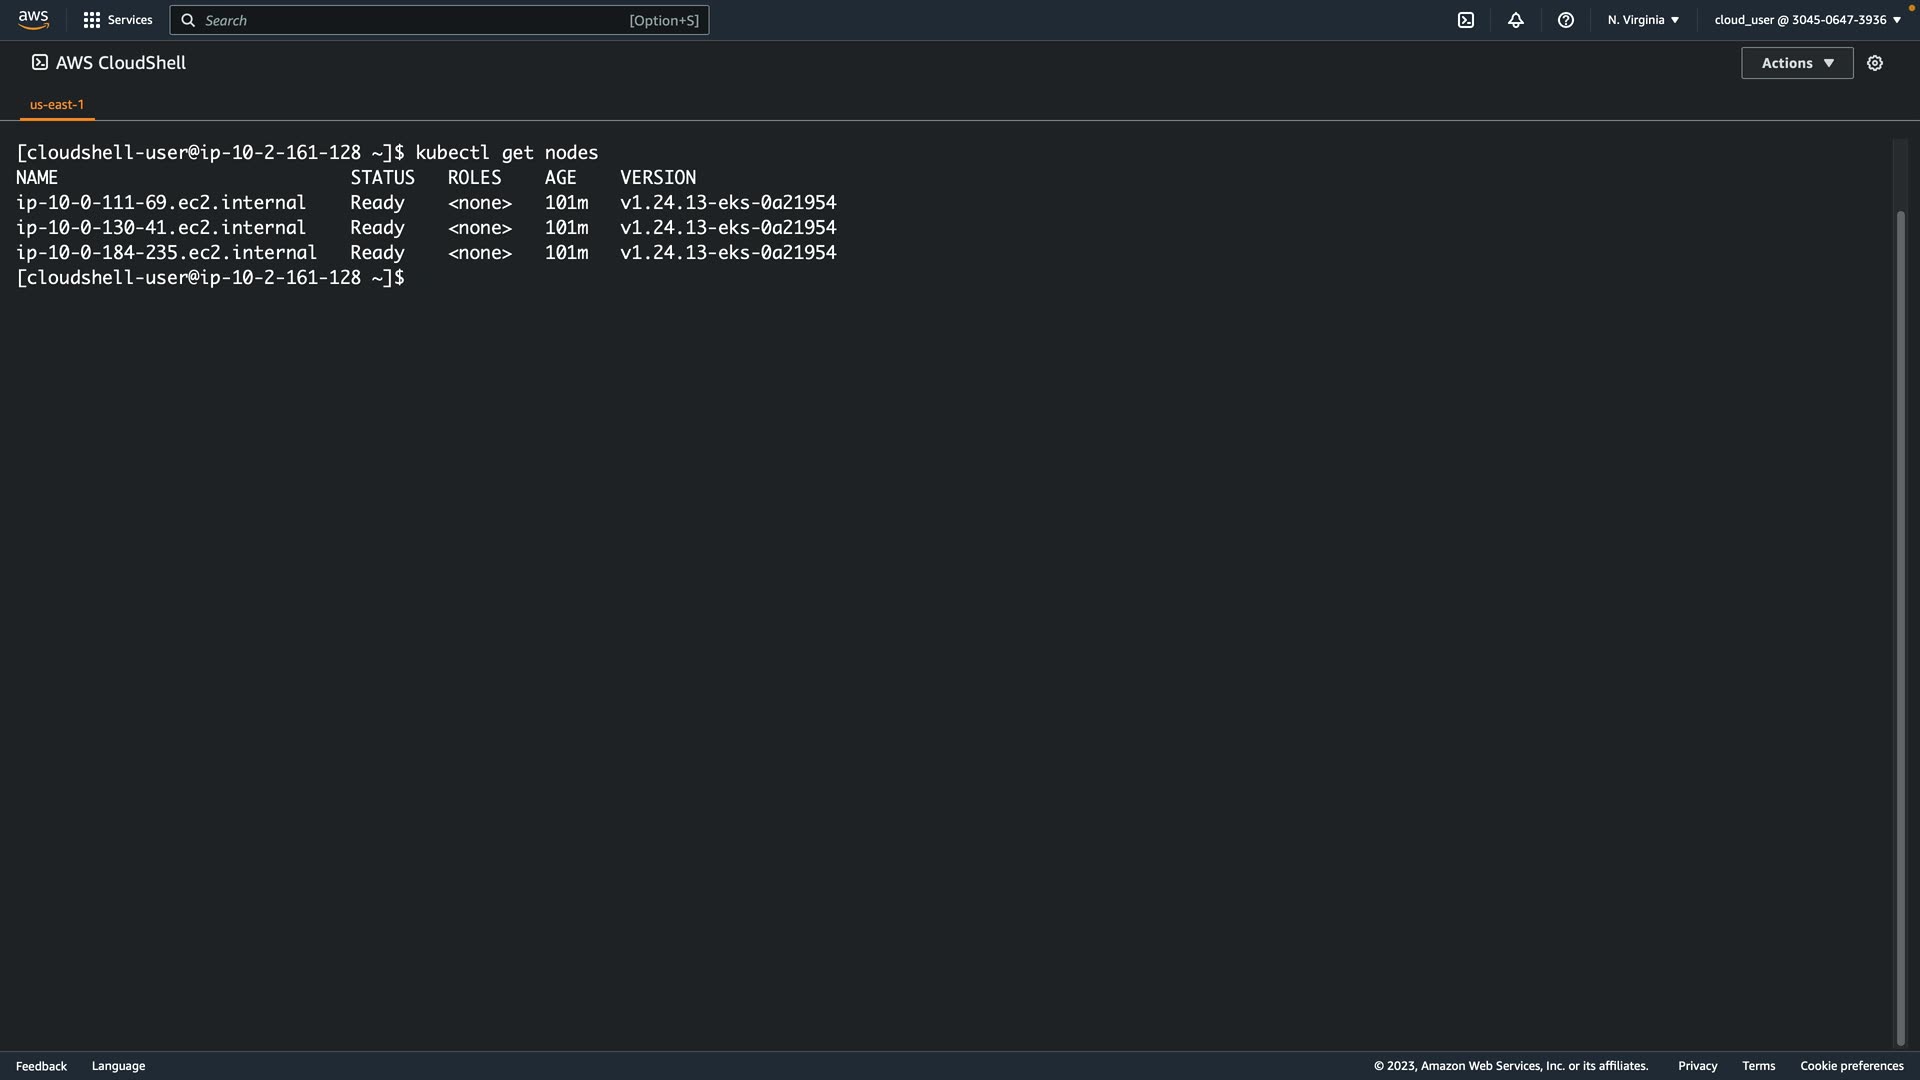Viewport: 1920px width, 1080px height.
Task: Open the Privacy link
Action: point(1697,1066)
